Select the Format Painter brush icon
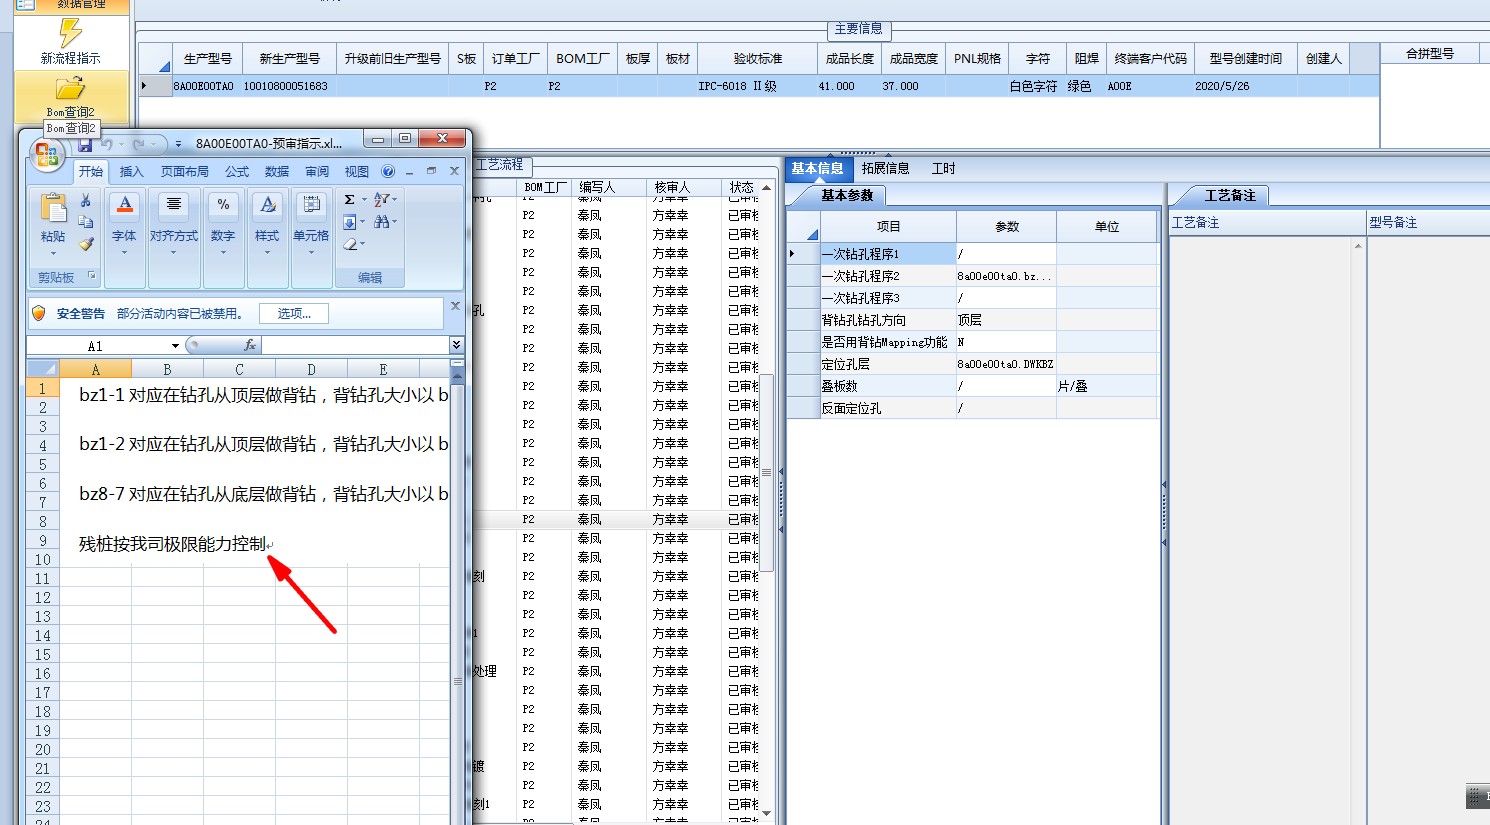Screen dimensions: 1490x825 [86, 243]
